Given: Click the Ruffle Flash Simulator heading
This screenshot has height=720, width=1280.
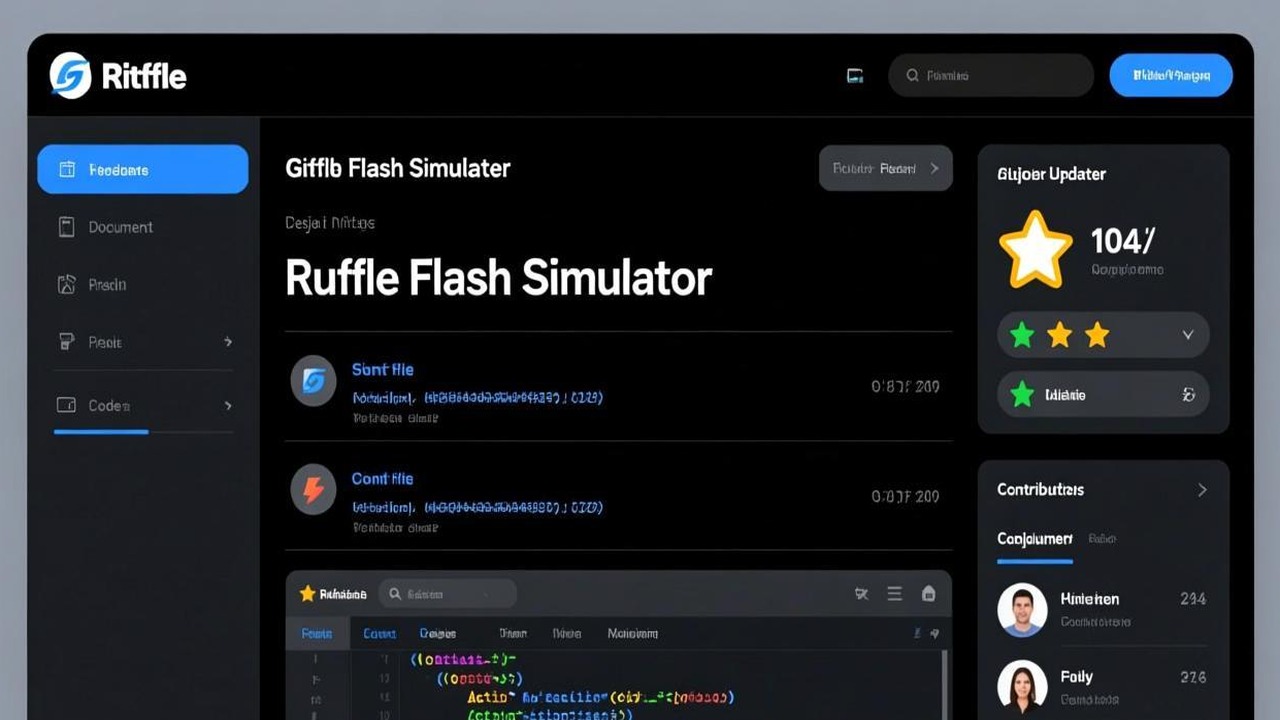Looking at the screenshot, I should (x=498, y=278).
